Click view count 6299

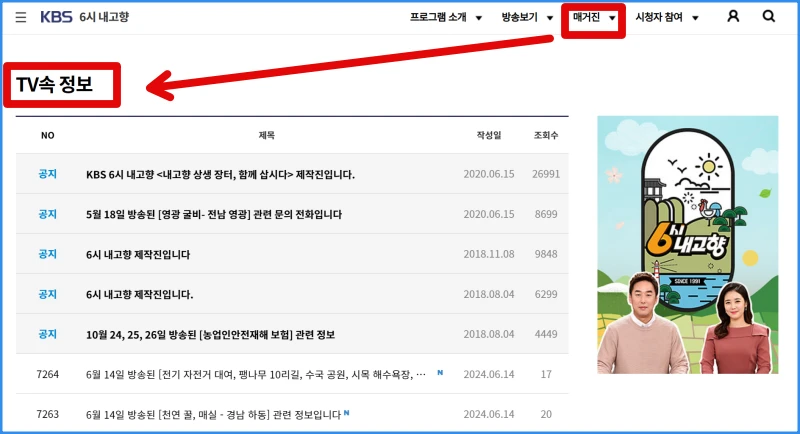pos(546,294)
